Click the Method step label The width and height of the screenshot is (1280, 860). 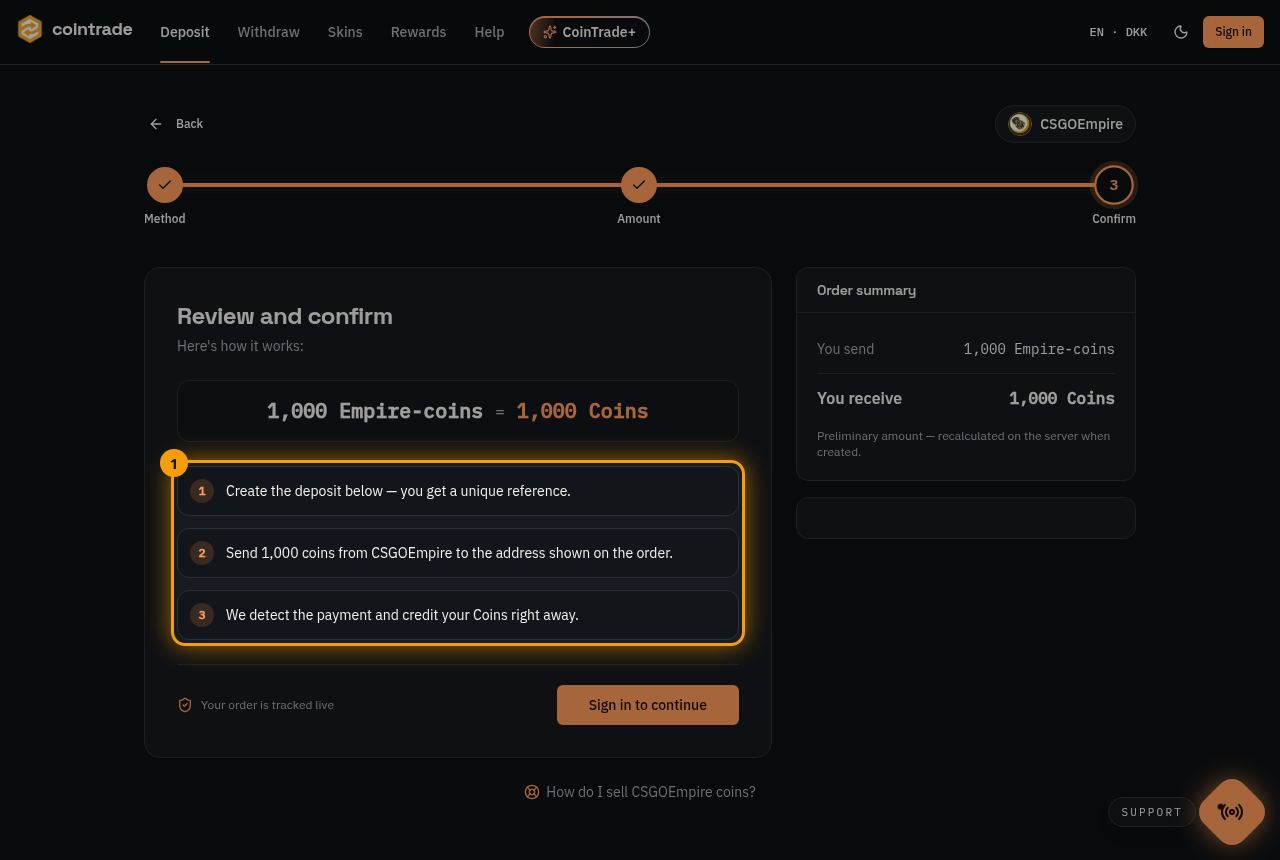(165, 219)
